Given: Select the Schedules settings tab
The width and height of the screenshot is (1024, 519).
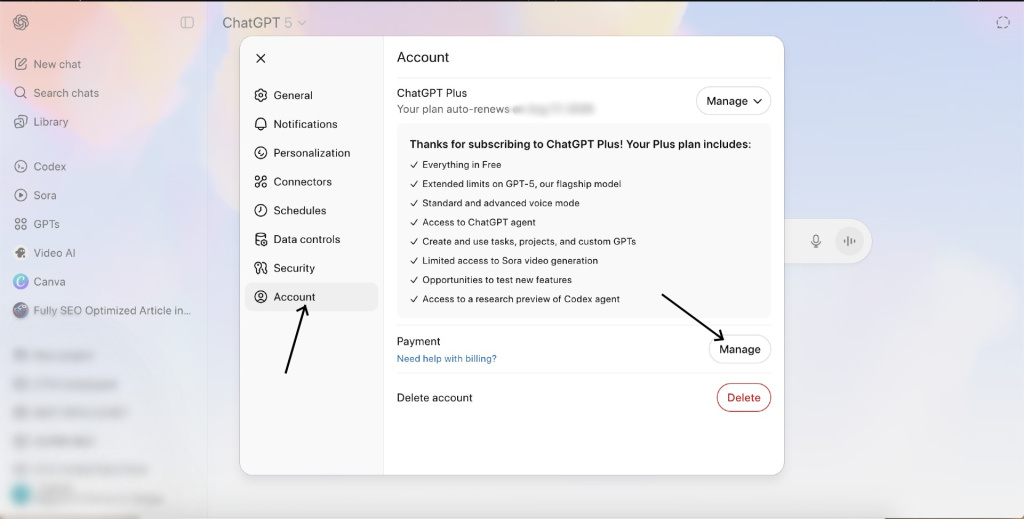Looking at the screenshot, I should click(312, 210).
